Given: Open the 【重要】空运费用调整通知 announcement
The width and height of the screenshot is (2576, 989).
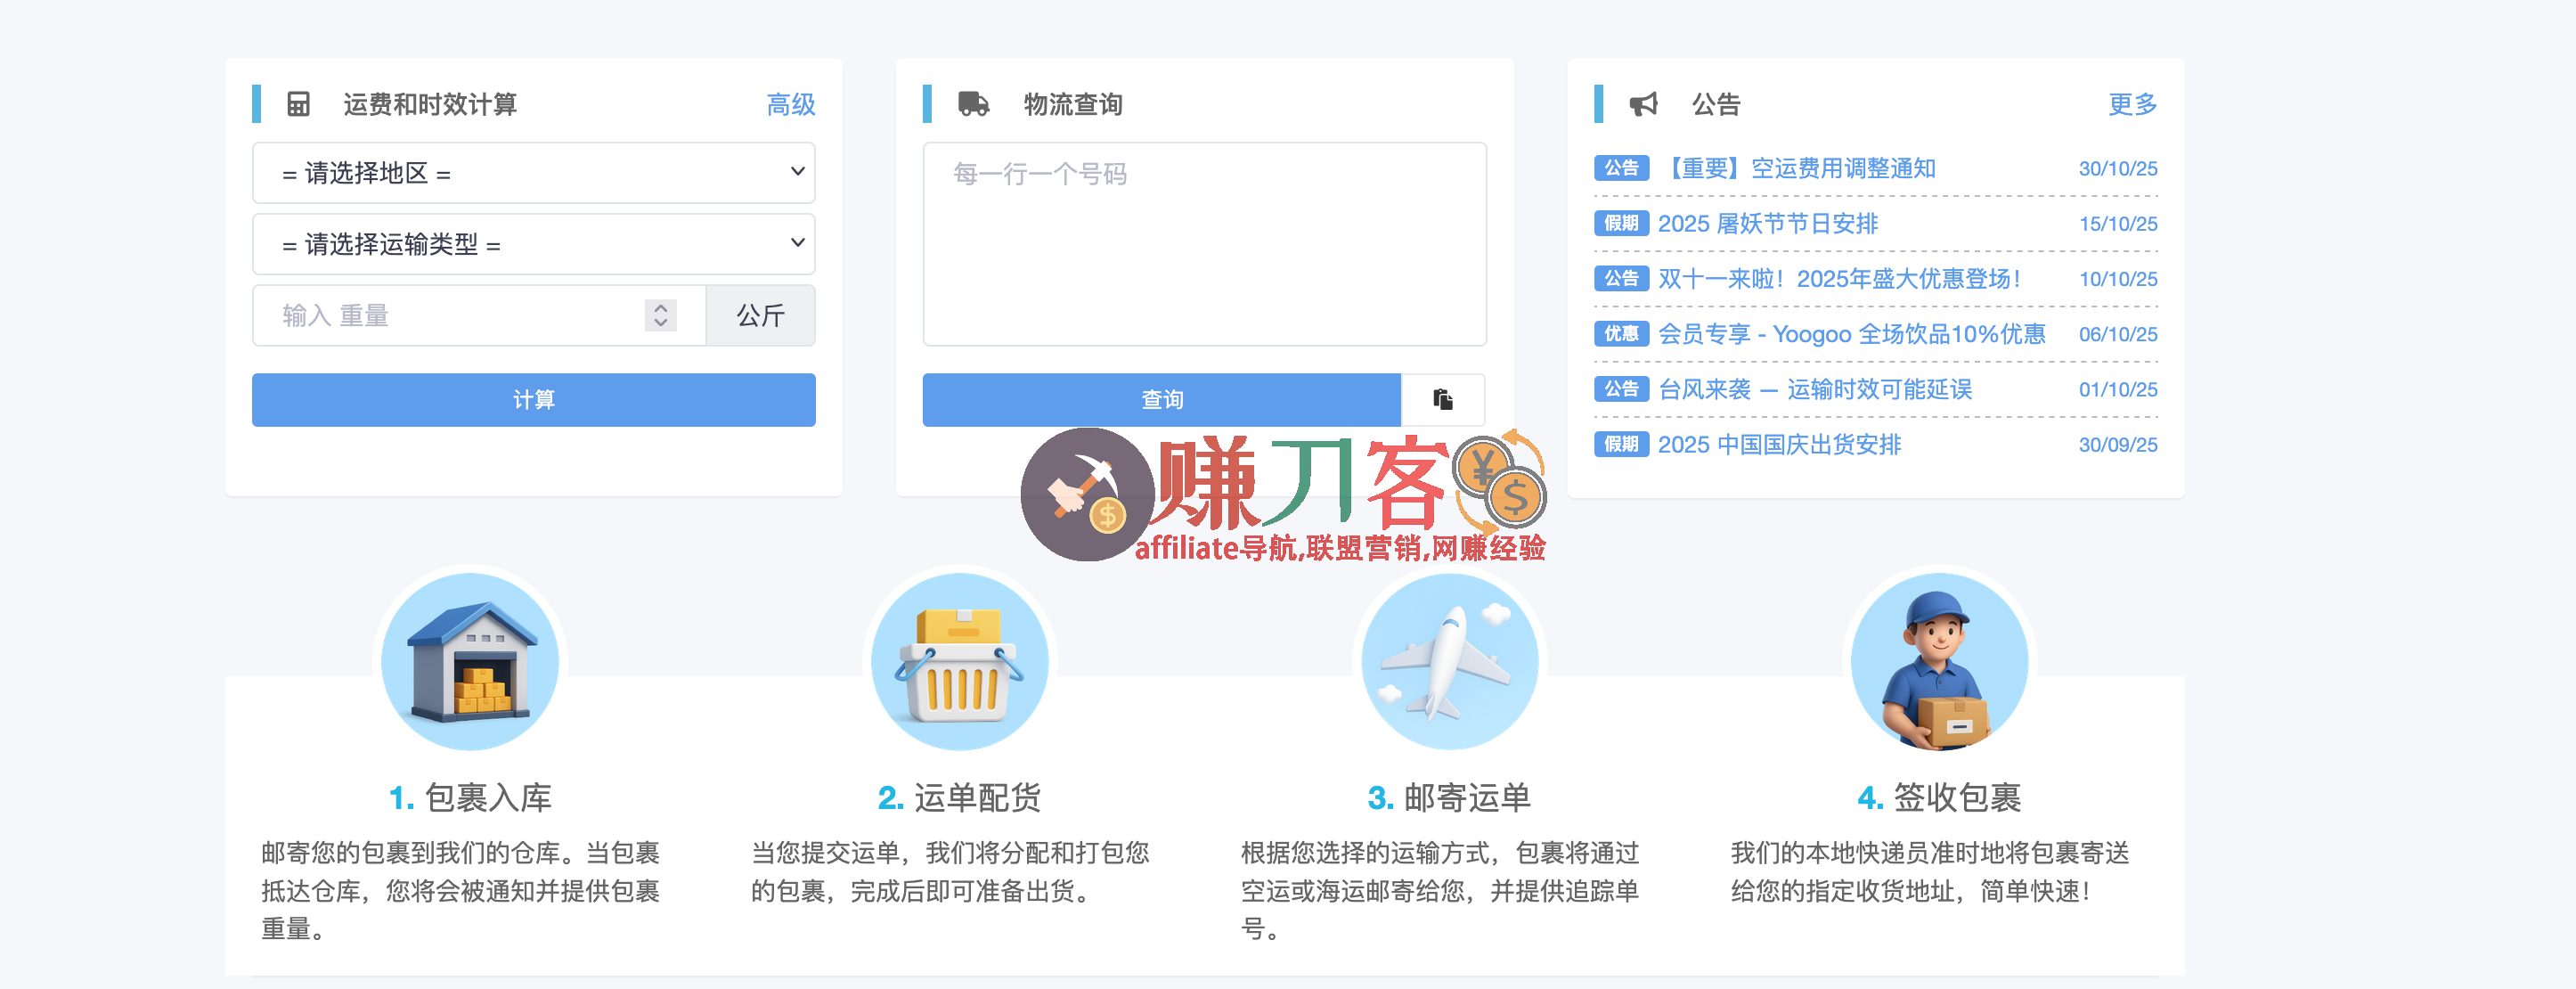Looking at the screenshot, I should pos(1800,168).
